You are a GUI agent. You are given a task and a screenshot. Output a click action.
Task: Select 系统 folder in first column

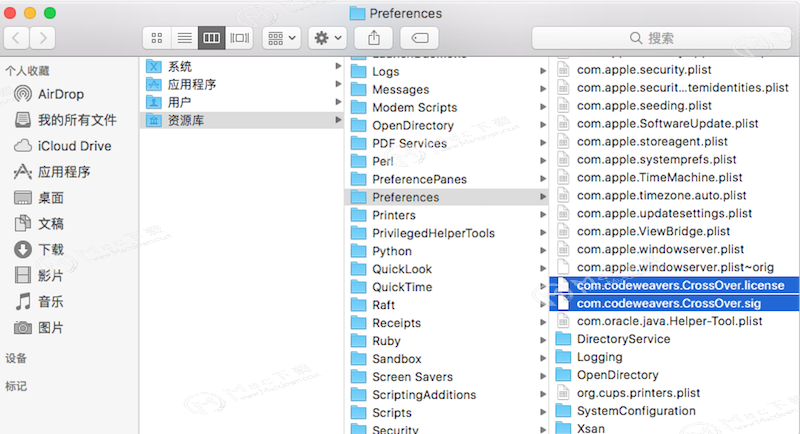(242, 66)
